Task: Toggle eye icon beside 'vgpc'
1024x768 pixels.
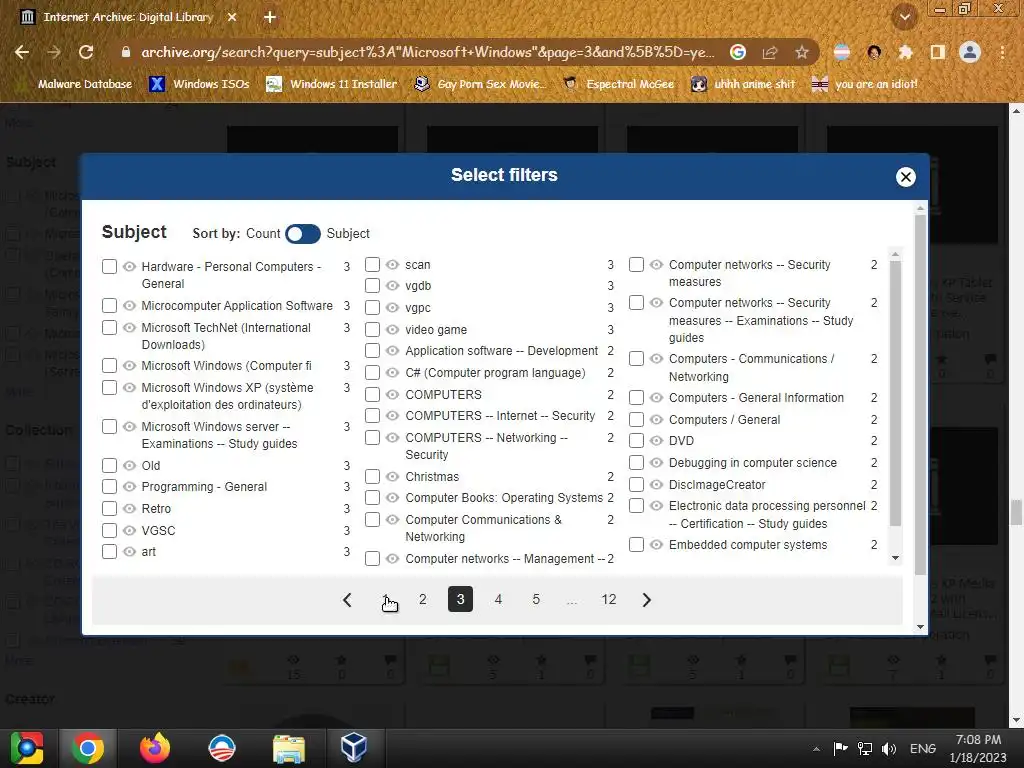Action: pyautogui.click(x=392, y=308)
